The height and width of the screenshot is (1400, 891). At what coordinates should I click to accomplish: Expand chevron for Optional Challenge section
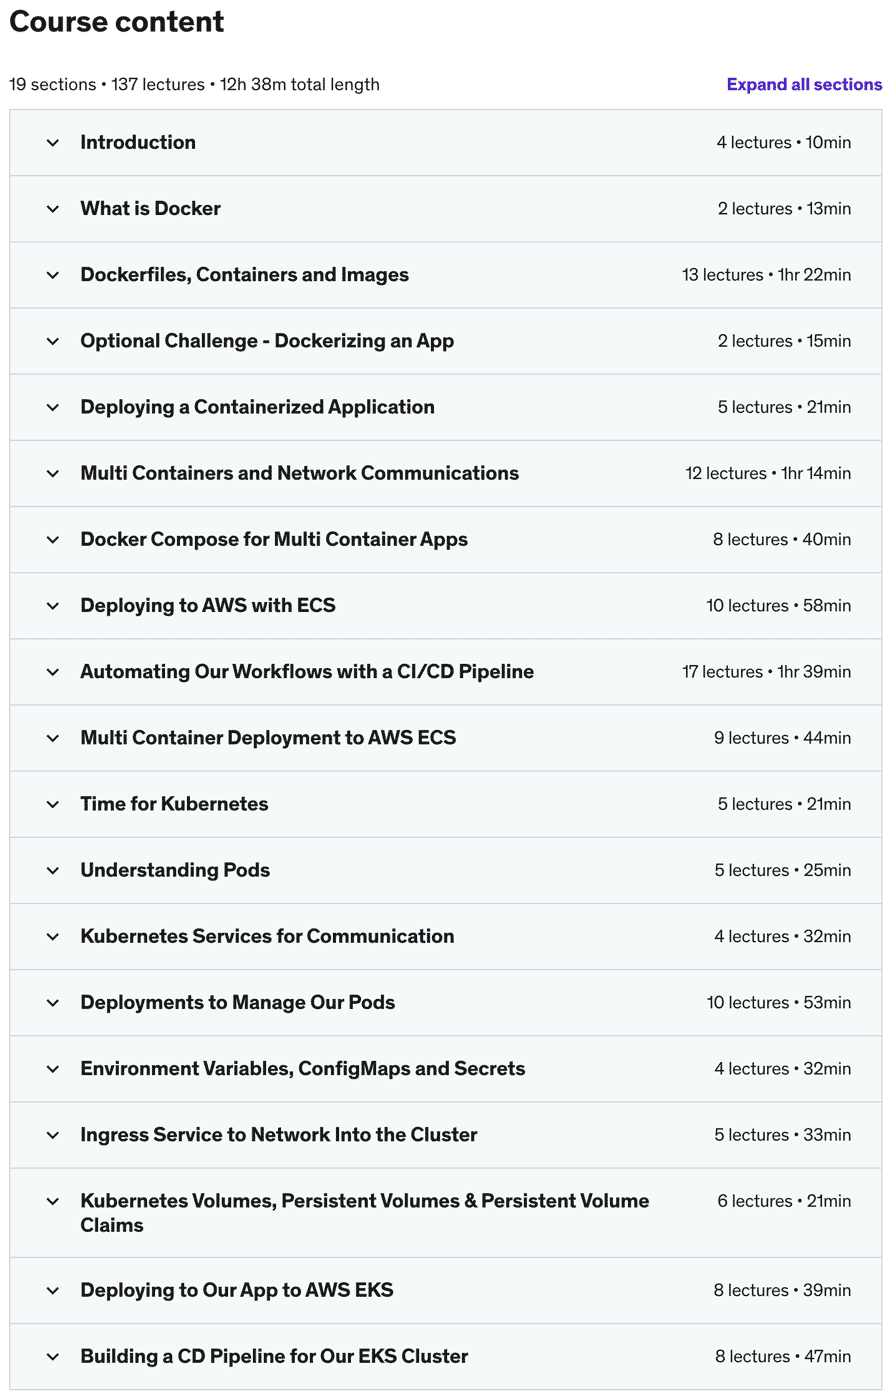pos(53,341)
